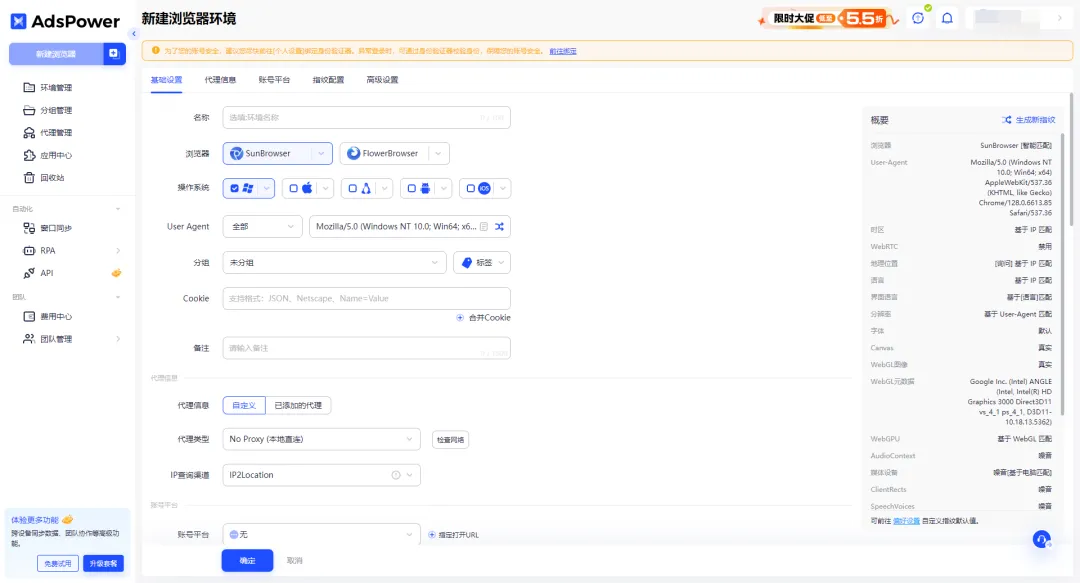This screenshot has height=583, width=1080.
Task: Expand the 分组 未分组 dropdown
Action: pos(334,263)
